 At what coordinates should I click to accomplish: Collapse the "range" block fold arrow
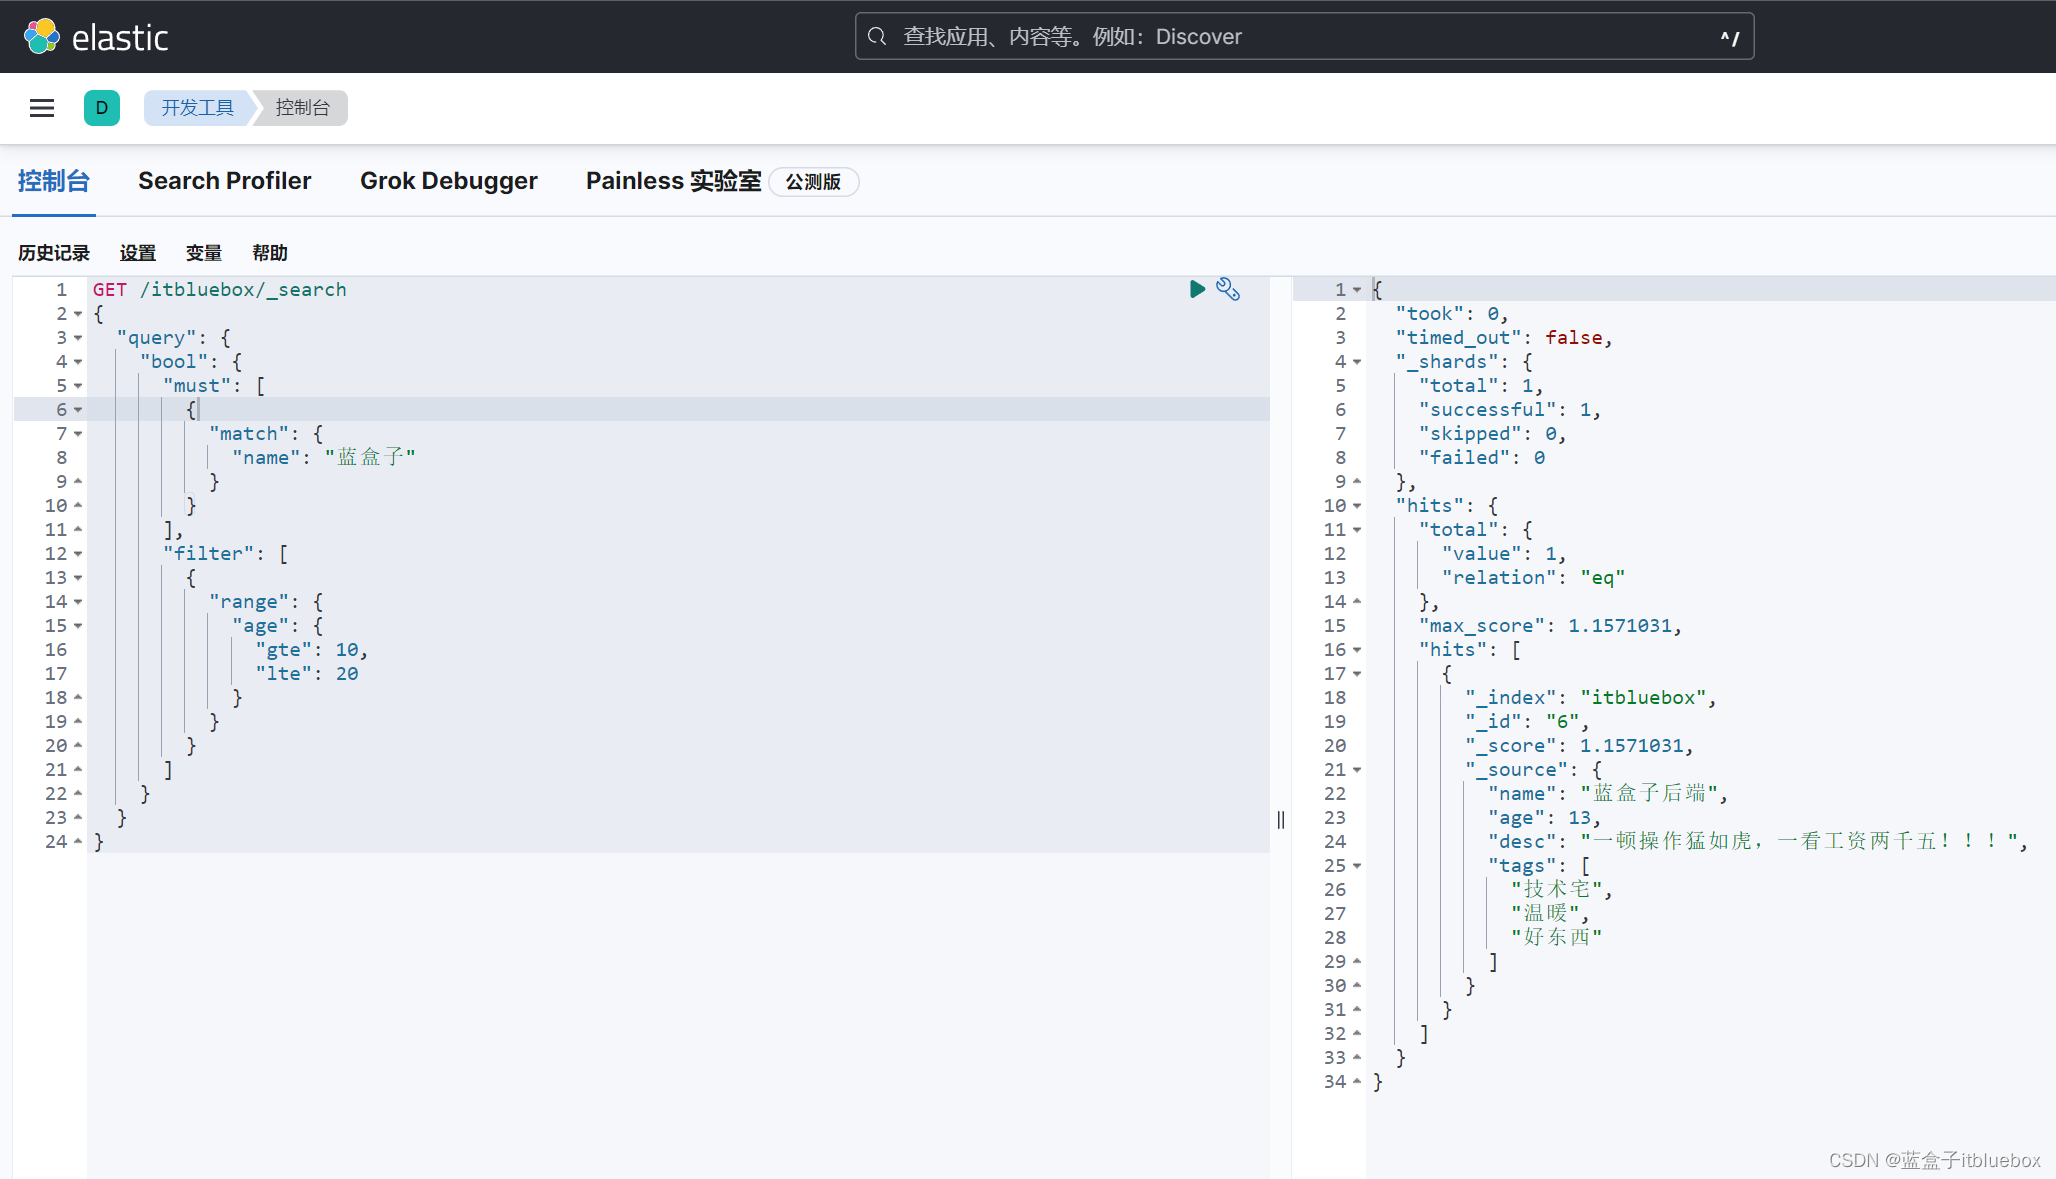tap(78, 602)
